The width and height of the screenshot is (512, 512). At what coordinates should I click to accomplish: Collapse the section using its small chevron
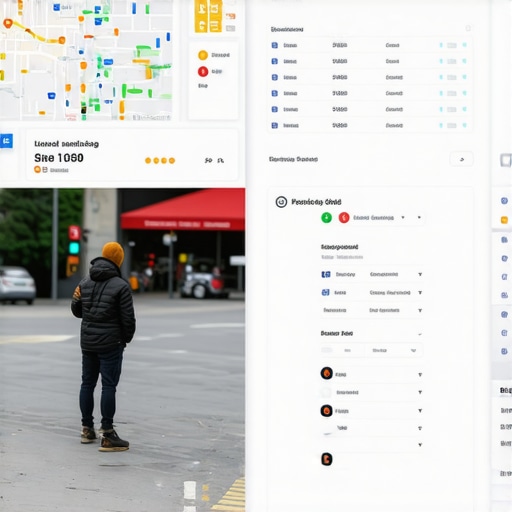pos(420,334)
